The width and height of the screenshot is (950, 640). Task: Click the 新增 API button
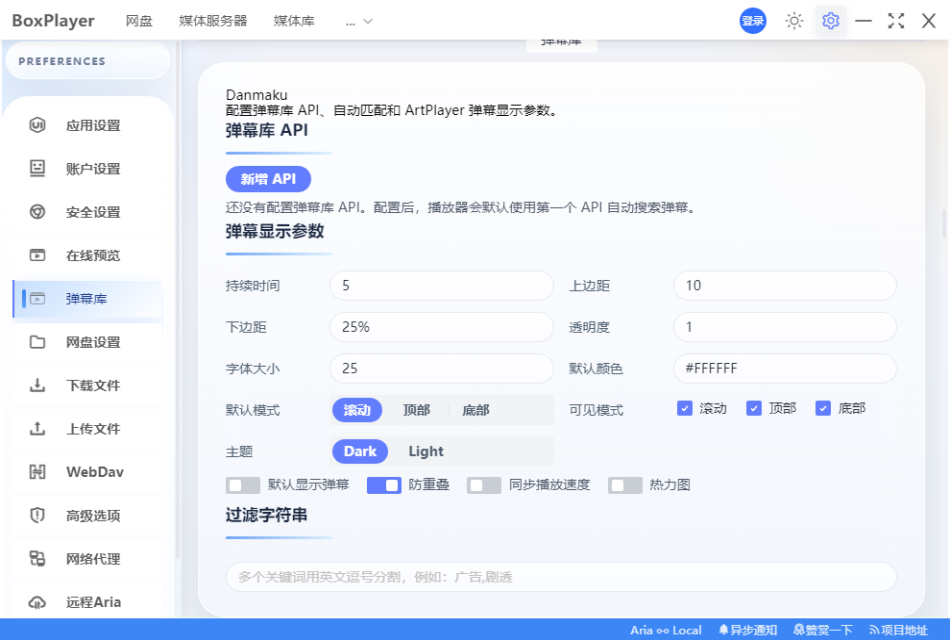268,179
